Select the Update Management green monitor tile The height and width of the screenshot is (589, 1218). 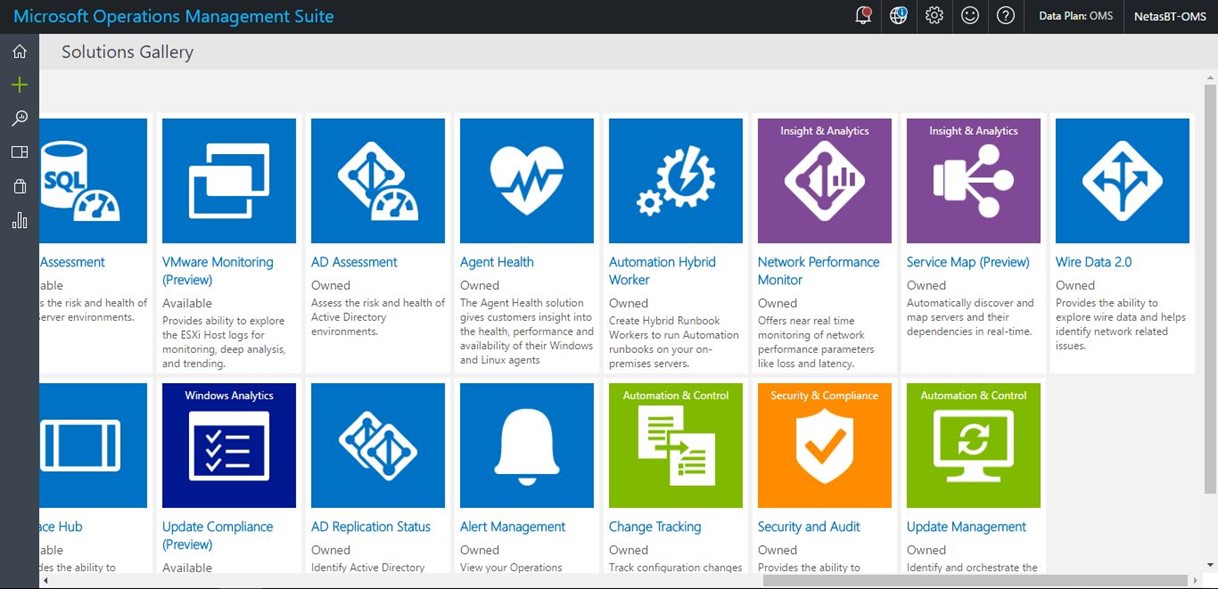[x=974, y=446]
